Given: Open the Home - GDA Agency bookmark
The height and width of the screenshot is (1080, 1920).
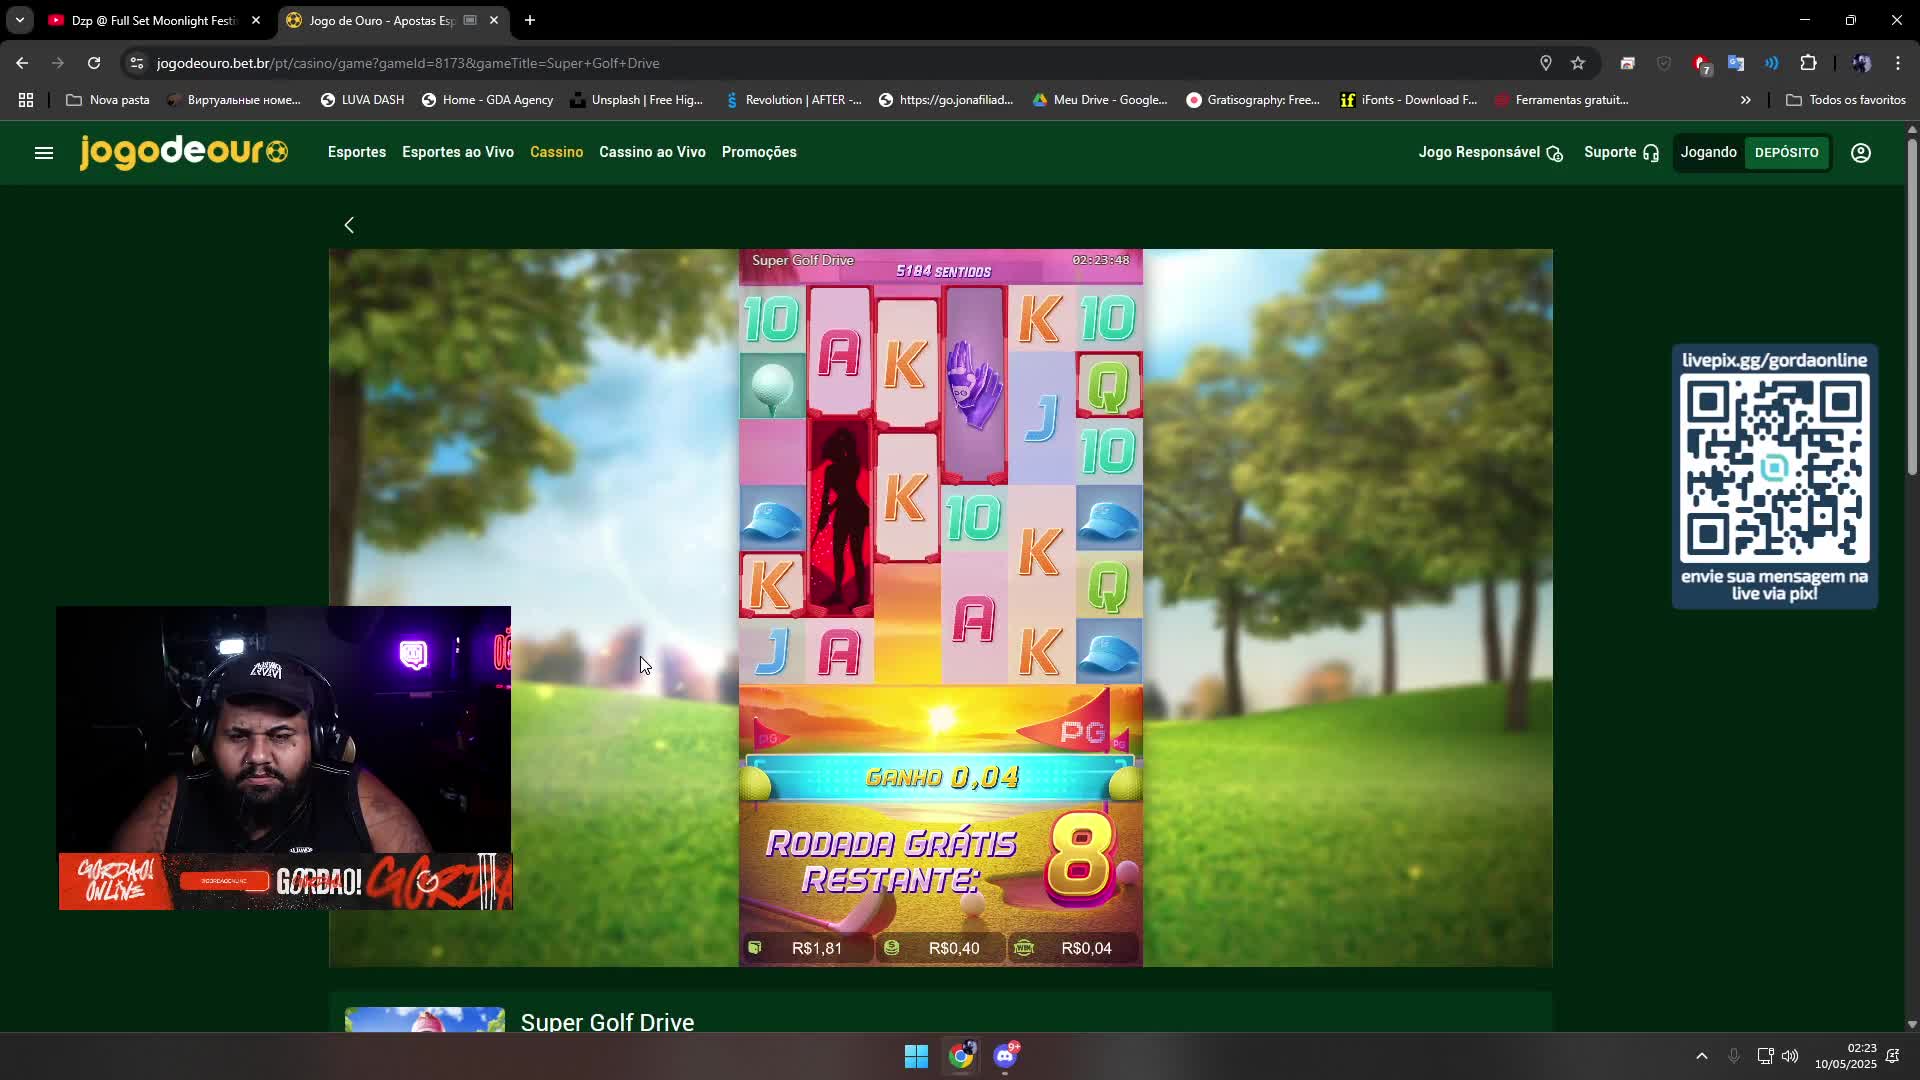Looking at the screenshot, I should (x=487, y=100).
